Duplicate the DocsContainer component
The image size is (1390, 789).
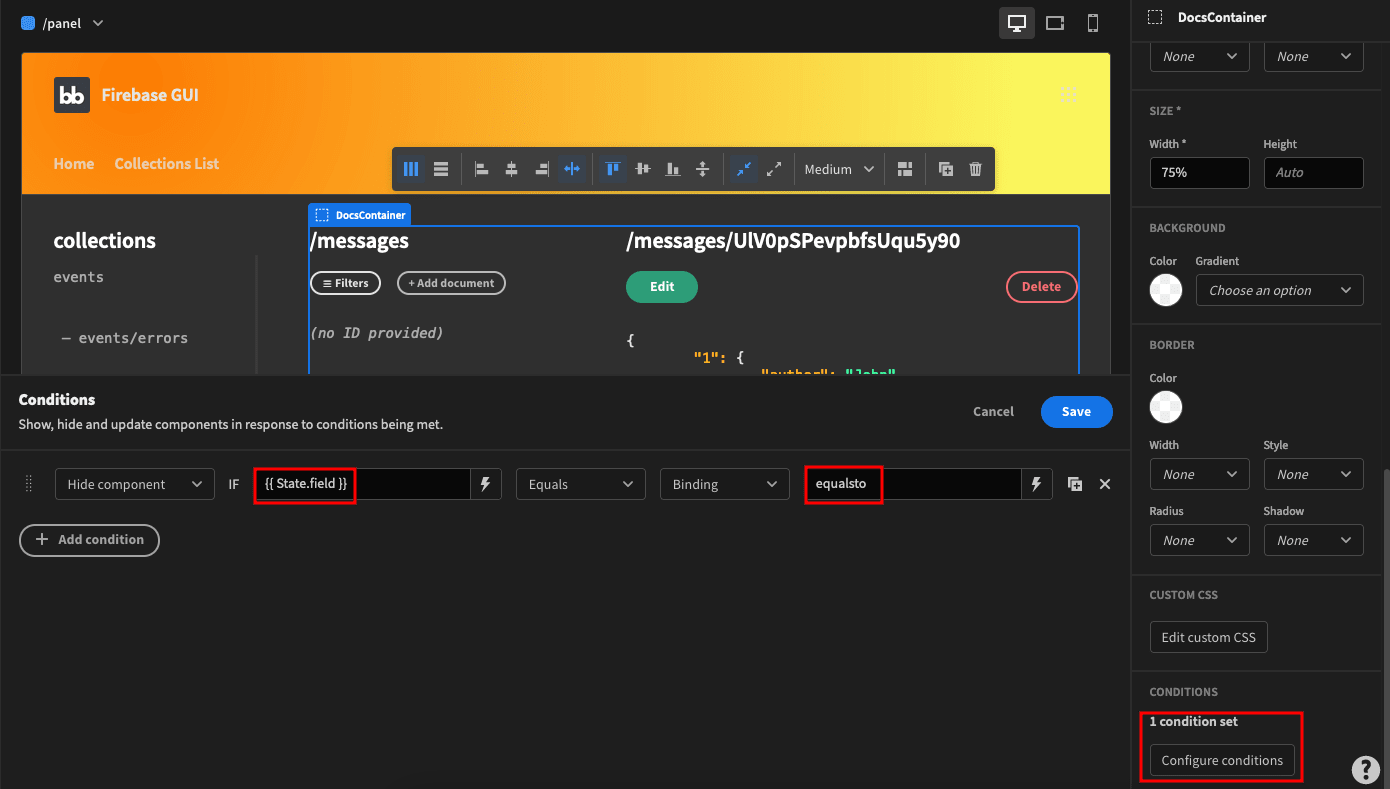click(x=946, y=169)
